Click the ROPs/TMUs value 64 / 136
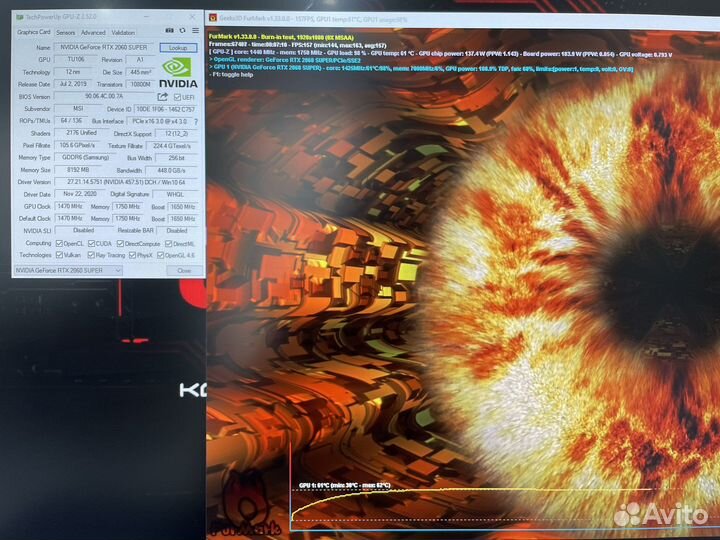 (71, 121)
